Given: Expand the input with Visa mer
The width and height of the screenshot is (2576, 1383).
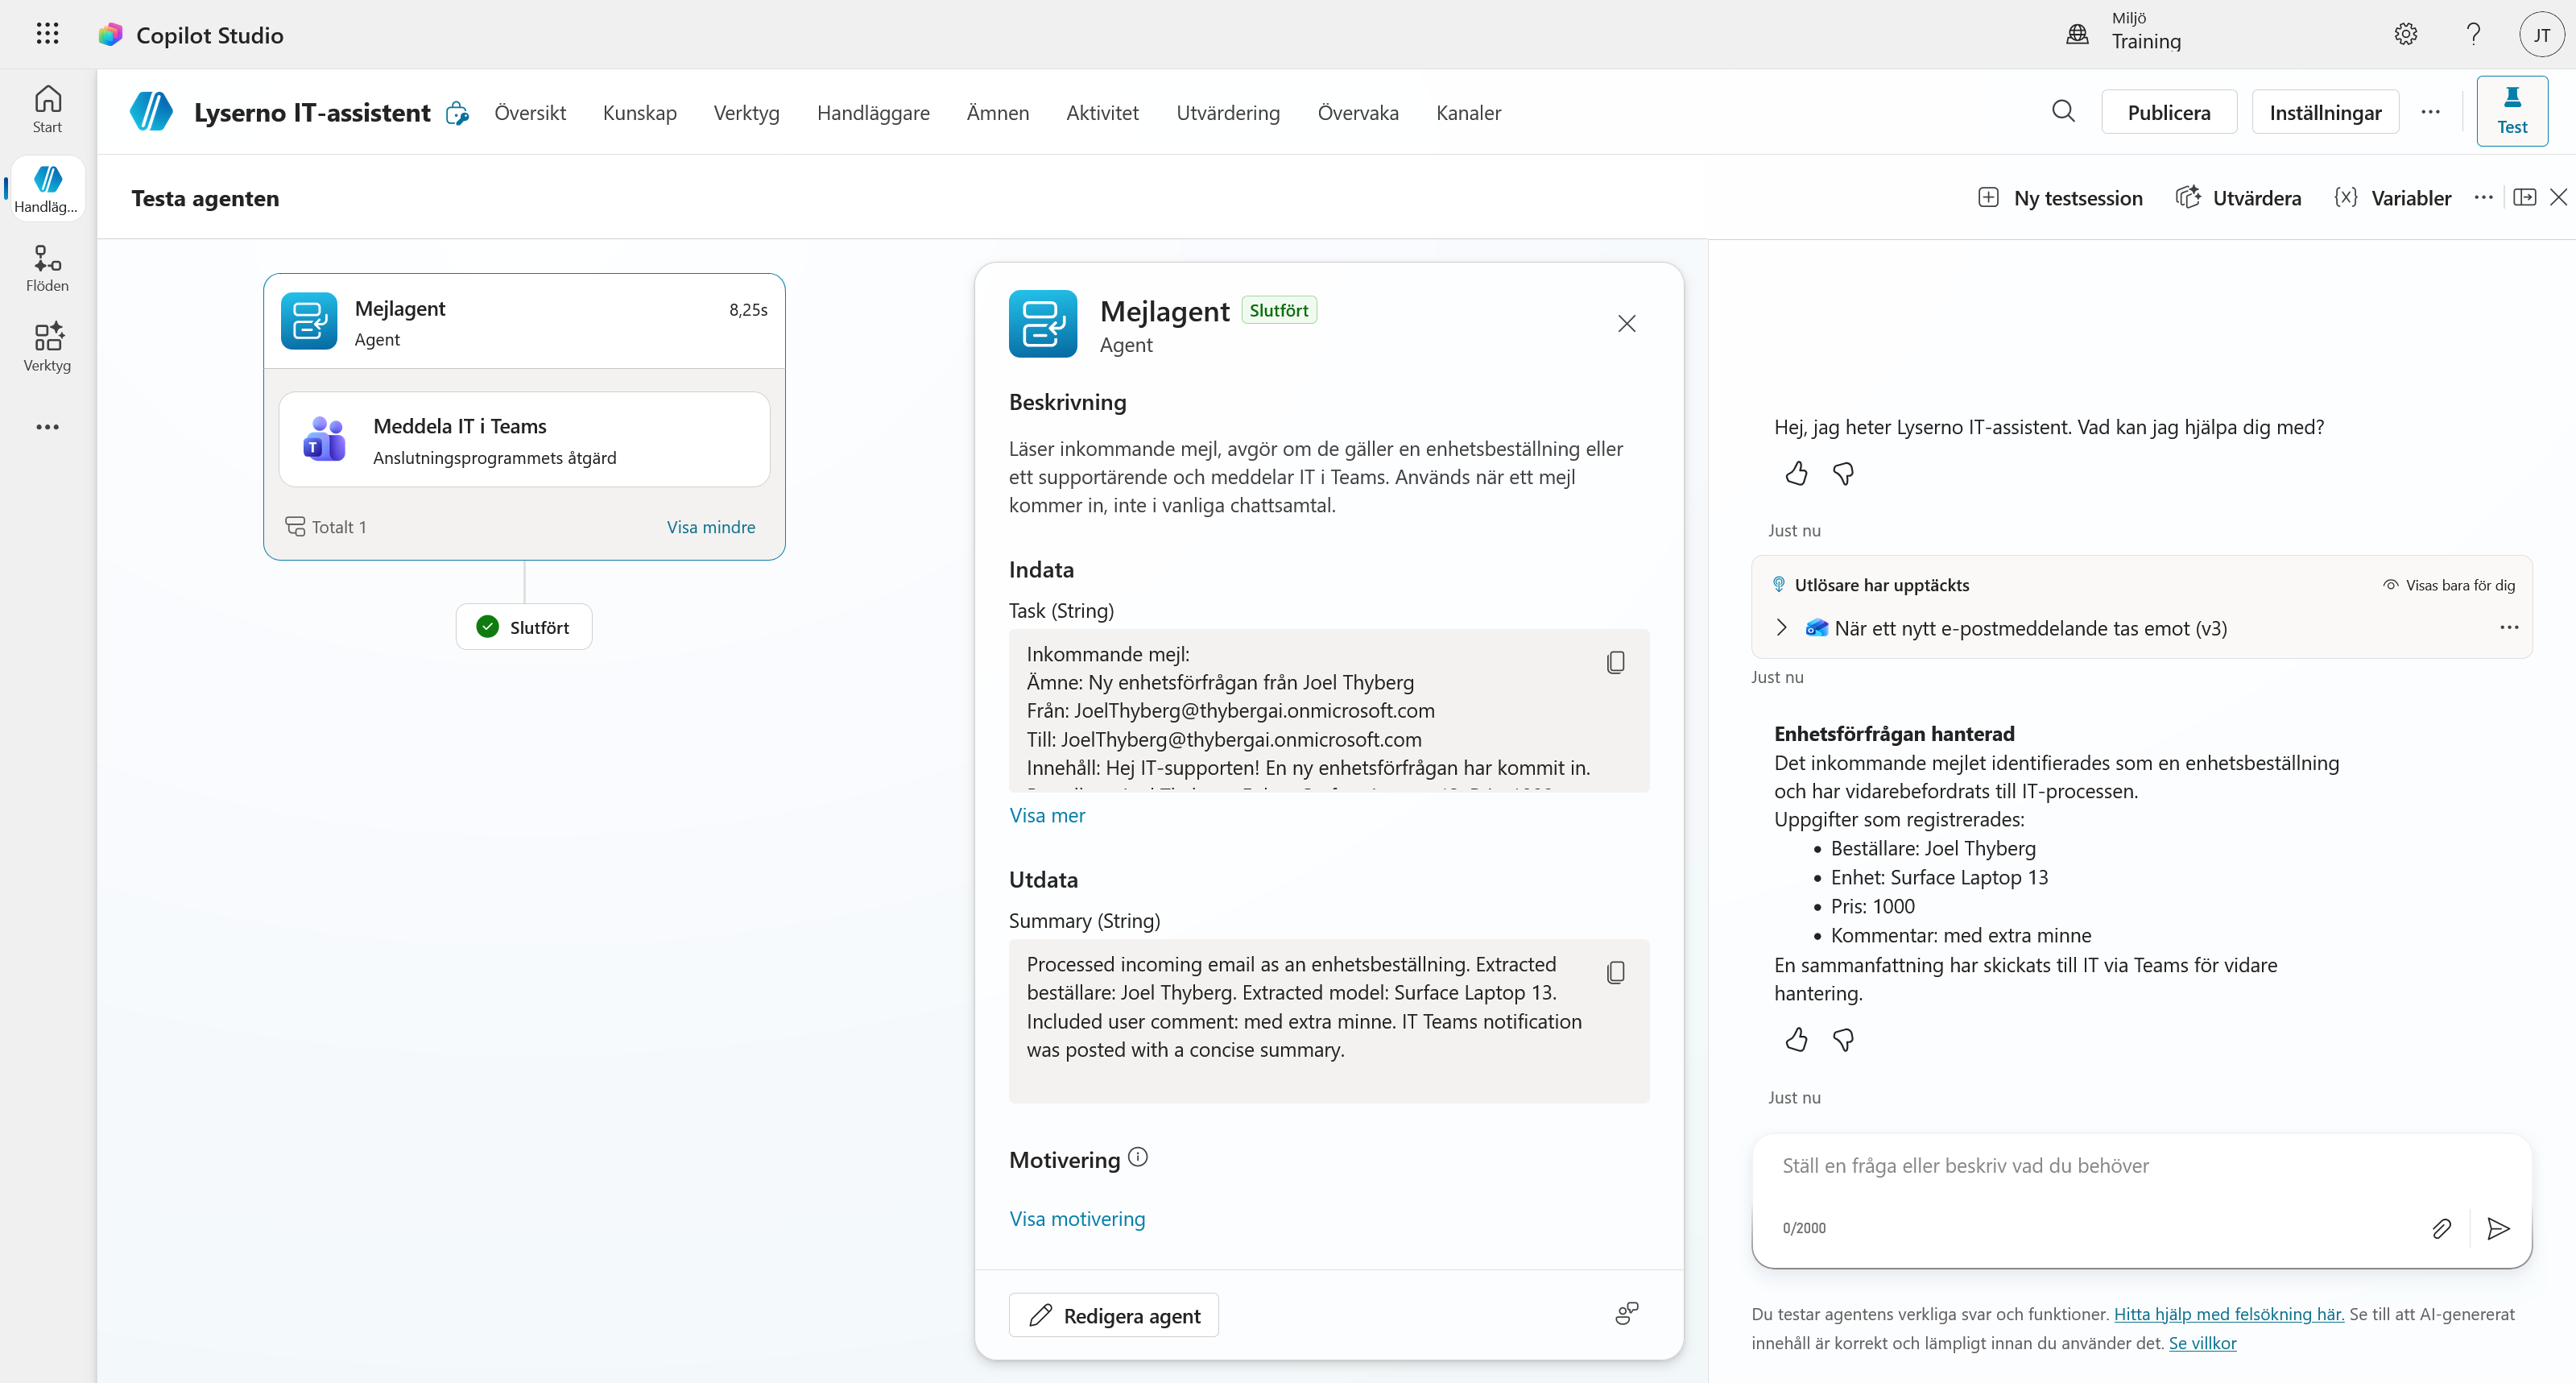Looking at the screenshot, I should [1046, 815].
